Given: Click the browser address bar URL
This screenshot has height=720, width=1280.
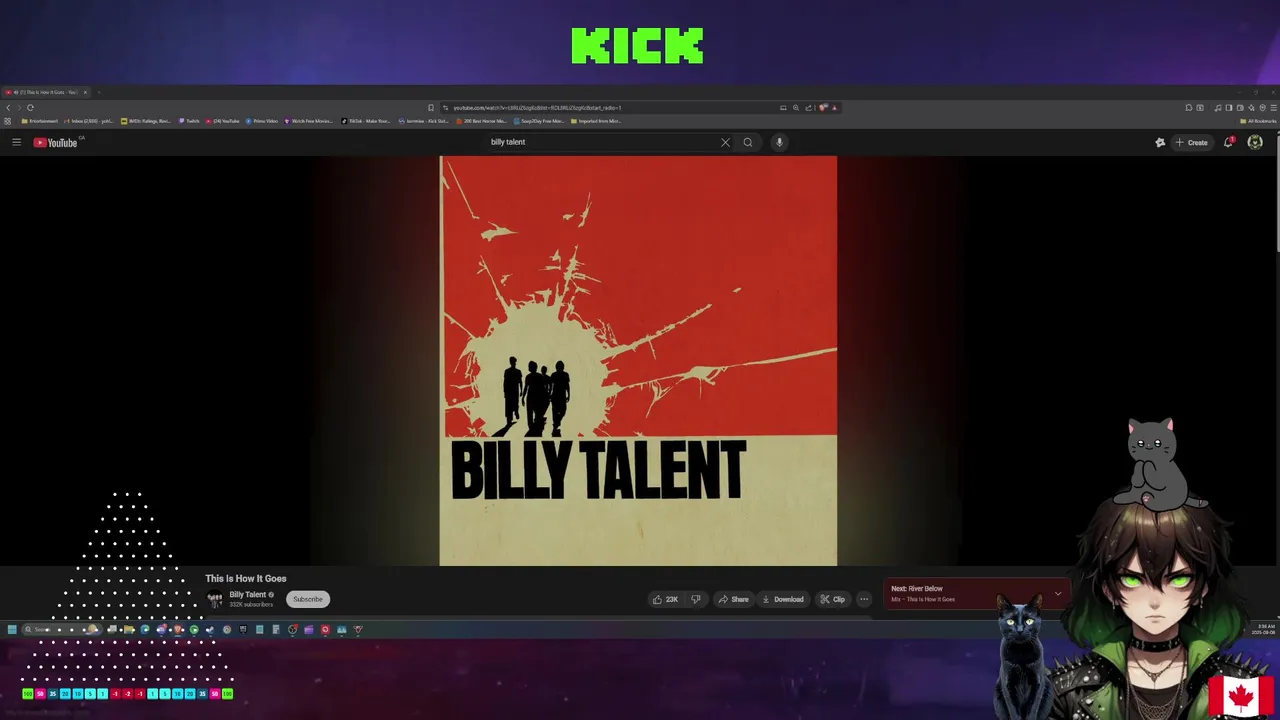Looking at the screenshot, I should pyautogui.click(x=537, y=107).
